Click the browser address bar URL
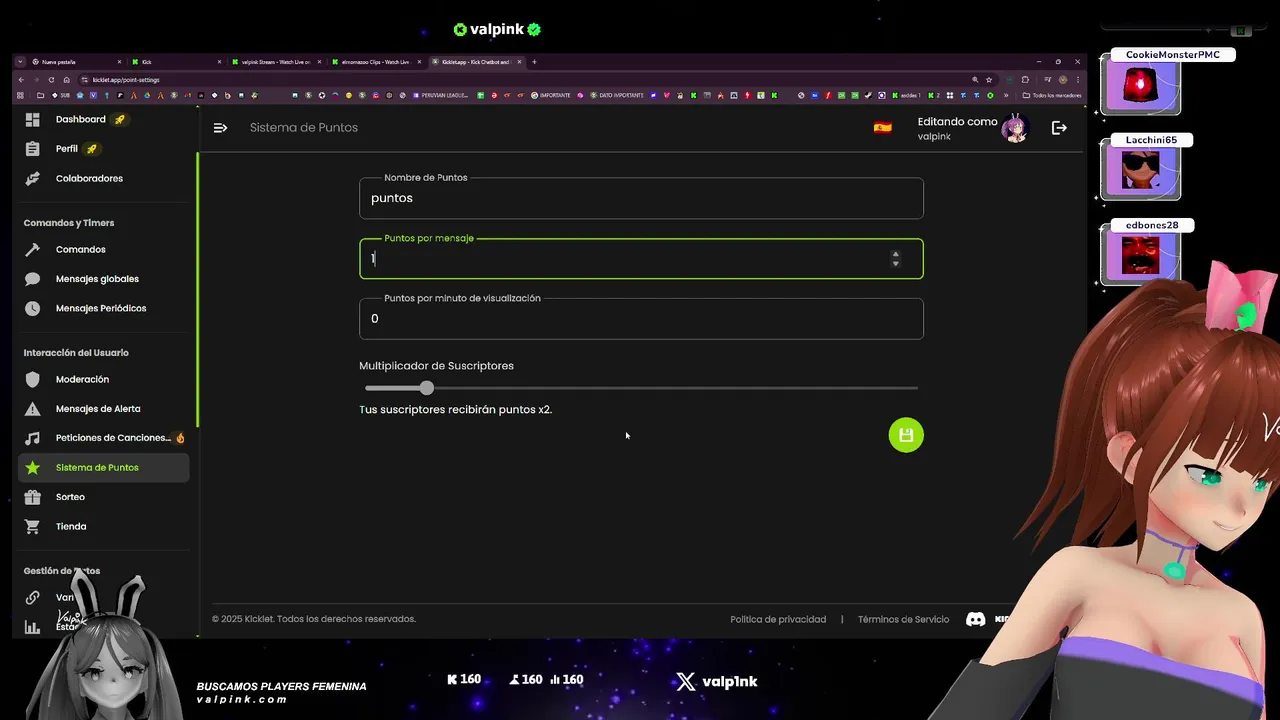 point(126,80)
